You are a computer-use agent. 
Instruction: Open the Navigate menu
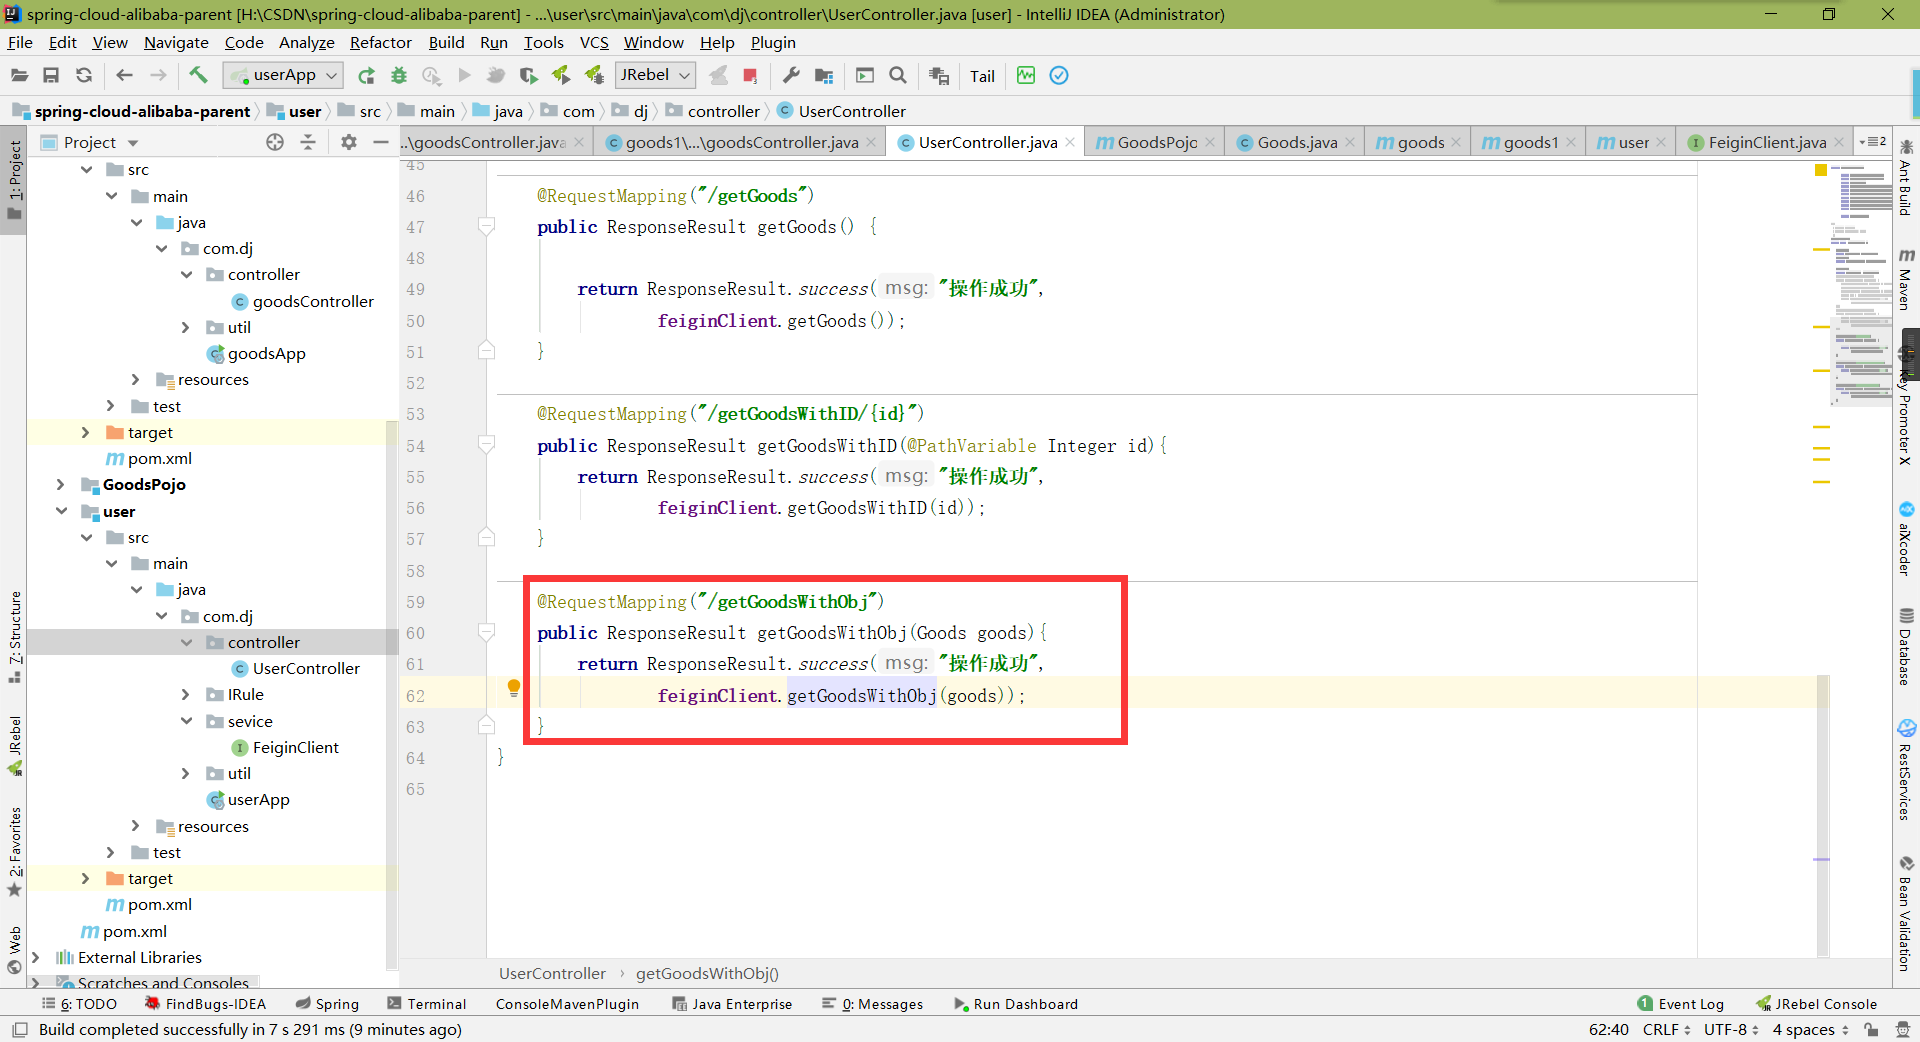point(176,42)
